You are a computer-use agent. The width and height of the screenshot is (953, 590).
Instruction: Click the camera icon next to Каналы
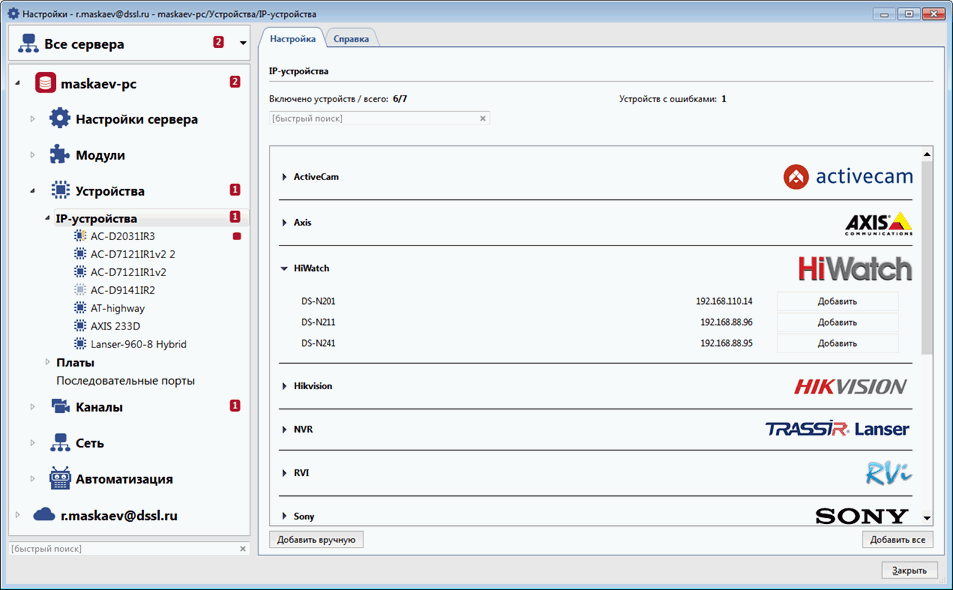point(60,407)
